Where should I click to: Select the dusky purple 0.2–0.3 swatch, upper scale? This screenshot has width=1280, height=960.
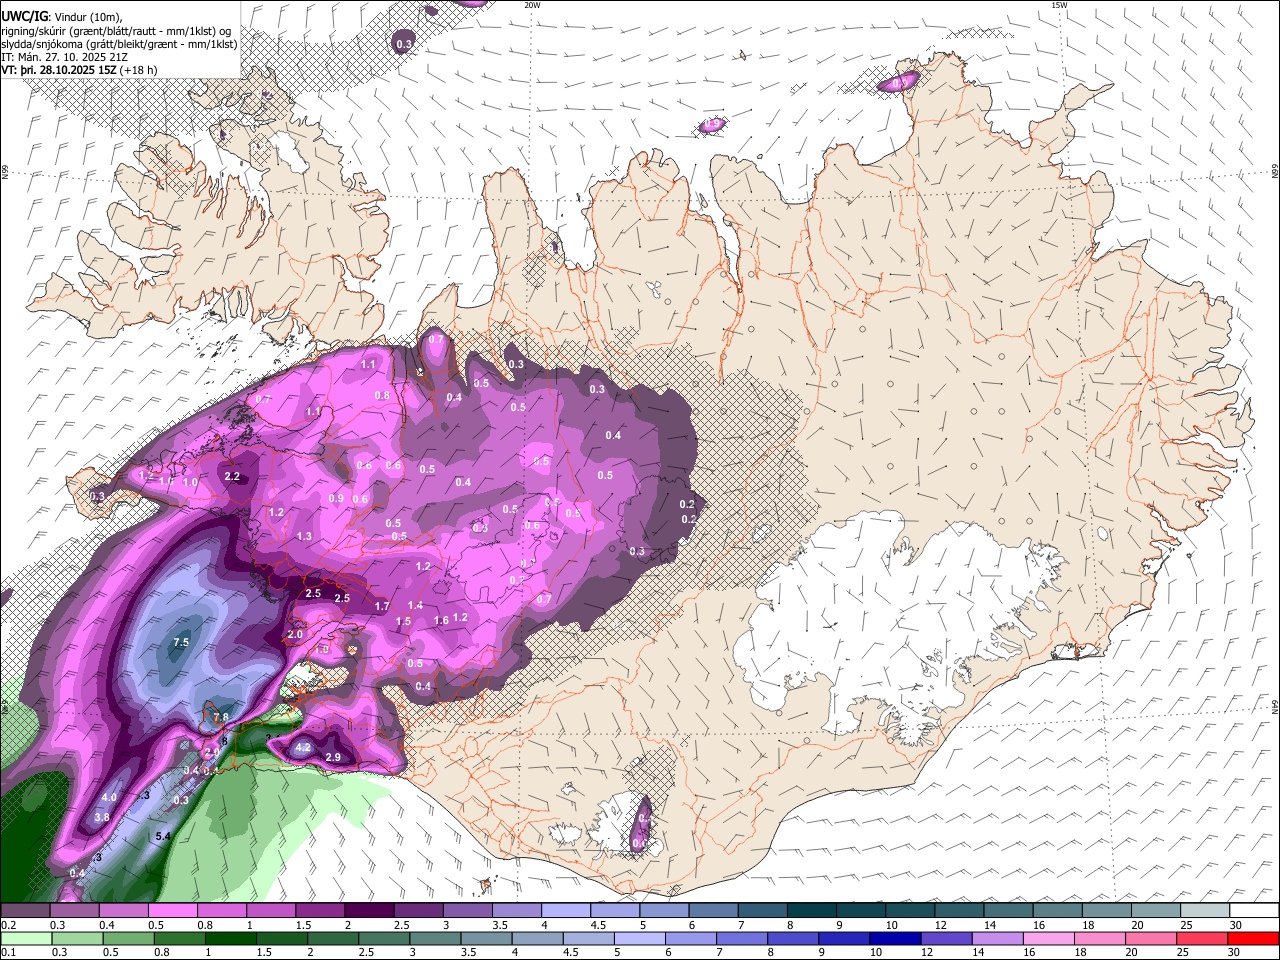(x=25, y=911)
